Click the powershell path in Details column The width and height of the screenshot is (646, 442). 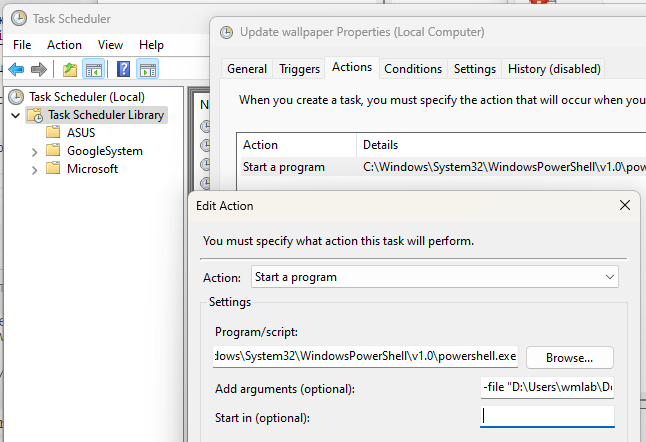tap(504, 167)
